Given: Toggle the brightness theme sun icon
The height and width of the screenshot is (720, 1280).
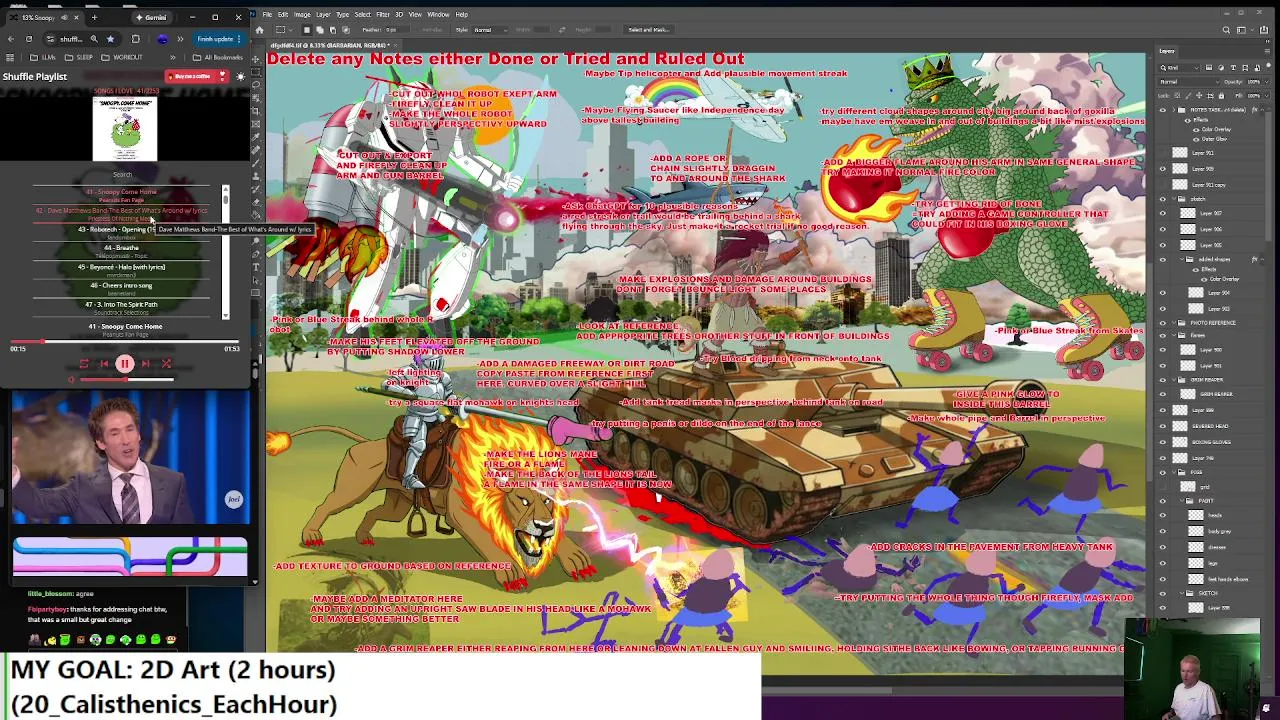Looking at the screenshot, I should point(240,76).
